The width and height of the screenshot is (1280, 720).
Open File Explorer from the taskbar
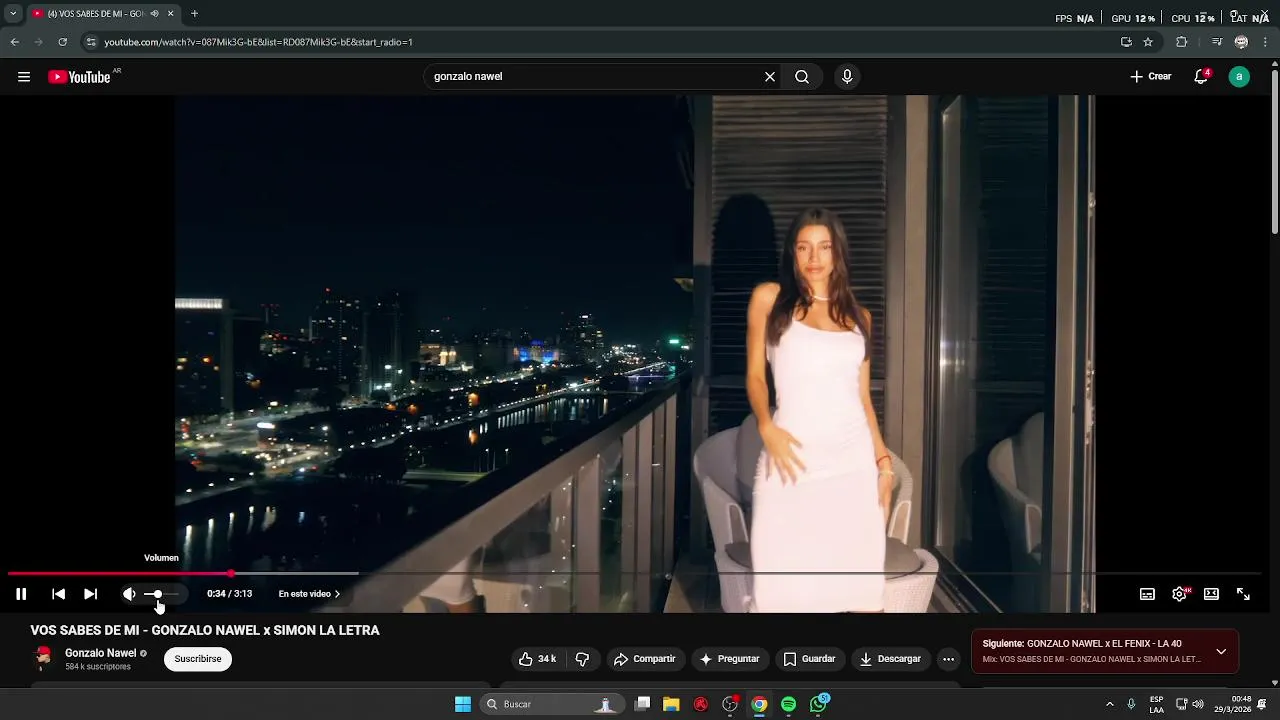[x=671, y=704]
